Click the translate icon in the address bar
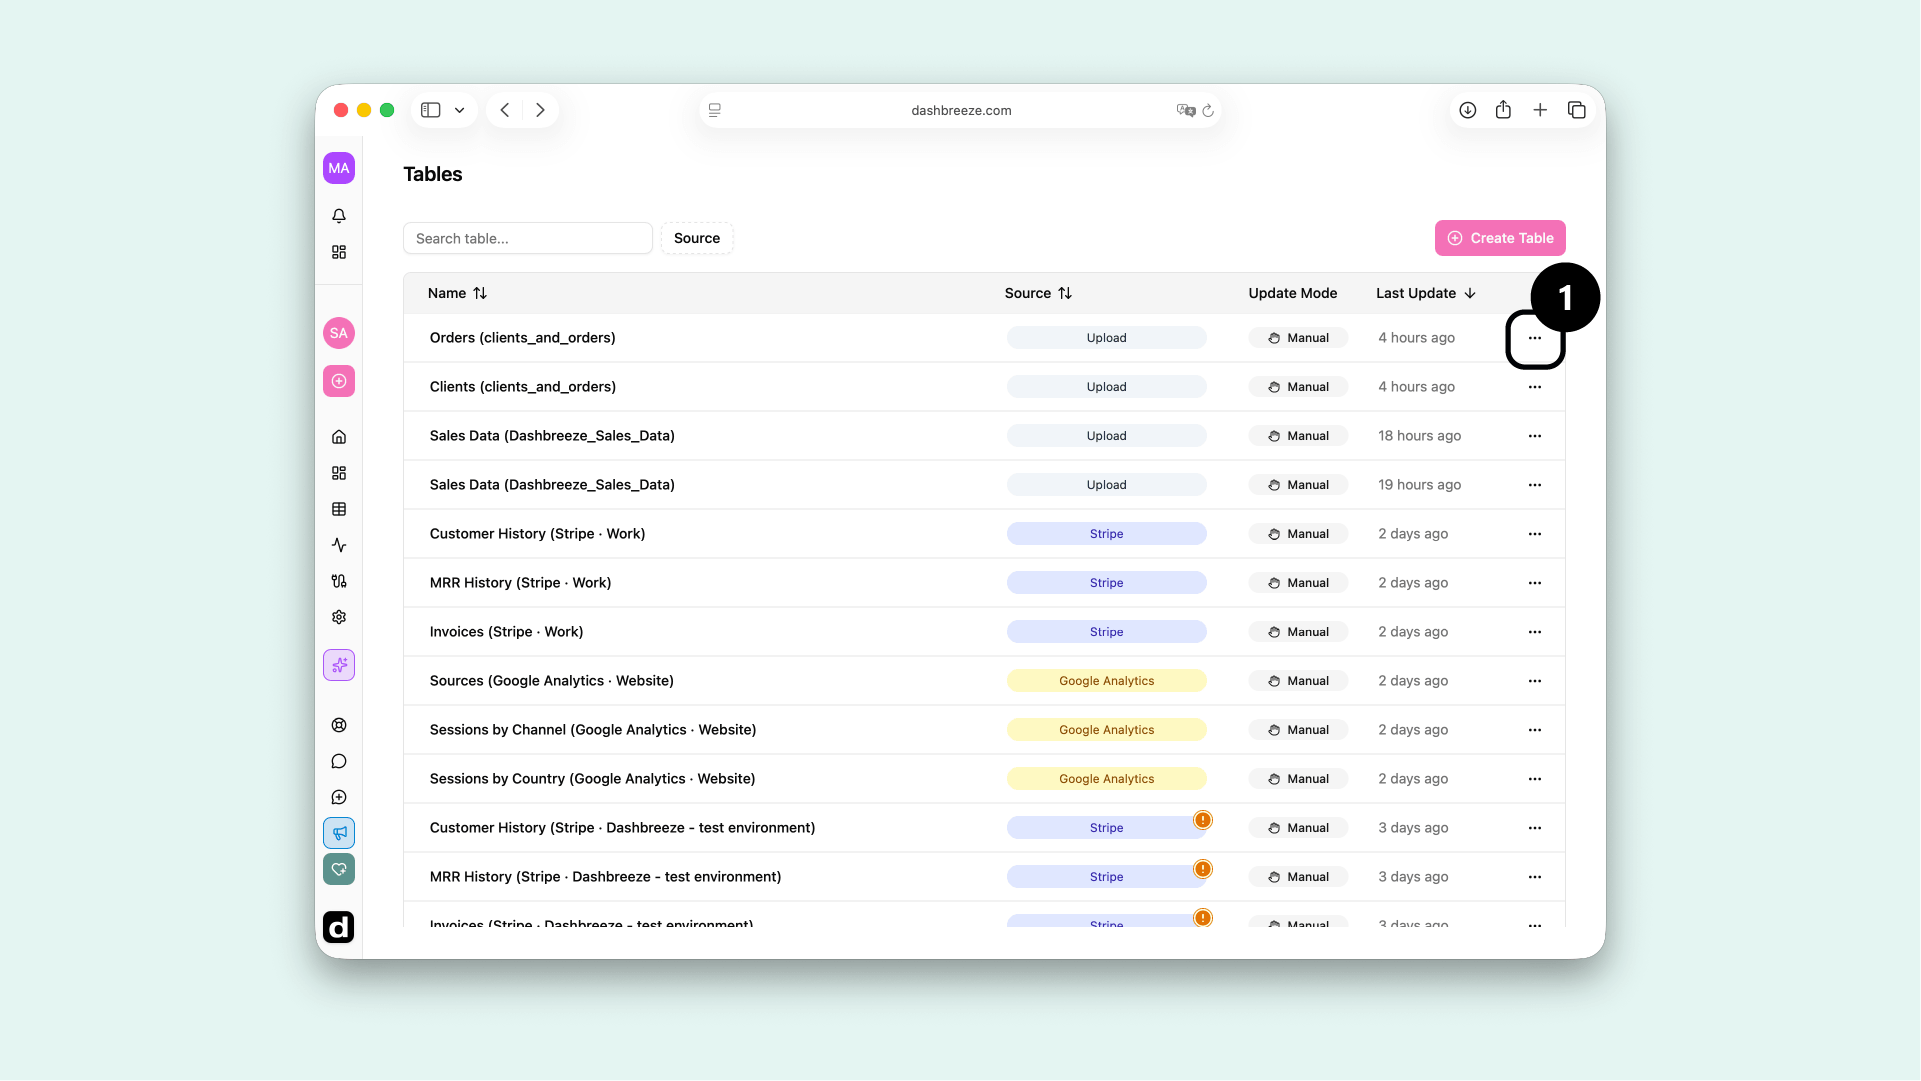This screenshot has width=1921, height=1081. [1186, 110]
